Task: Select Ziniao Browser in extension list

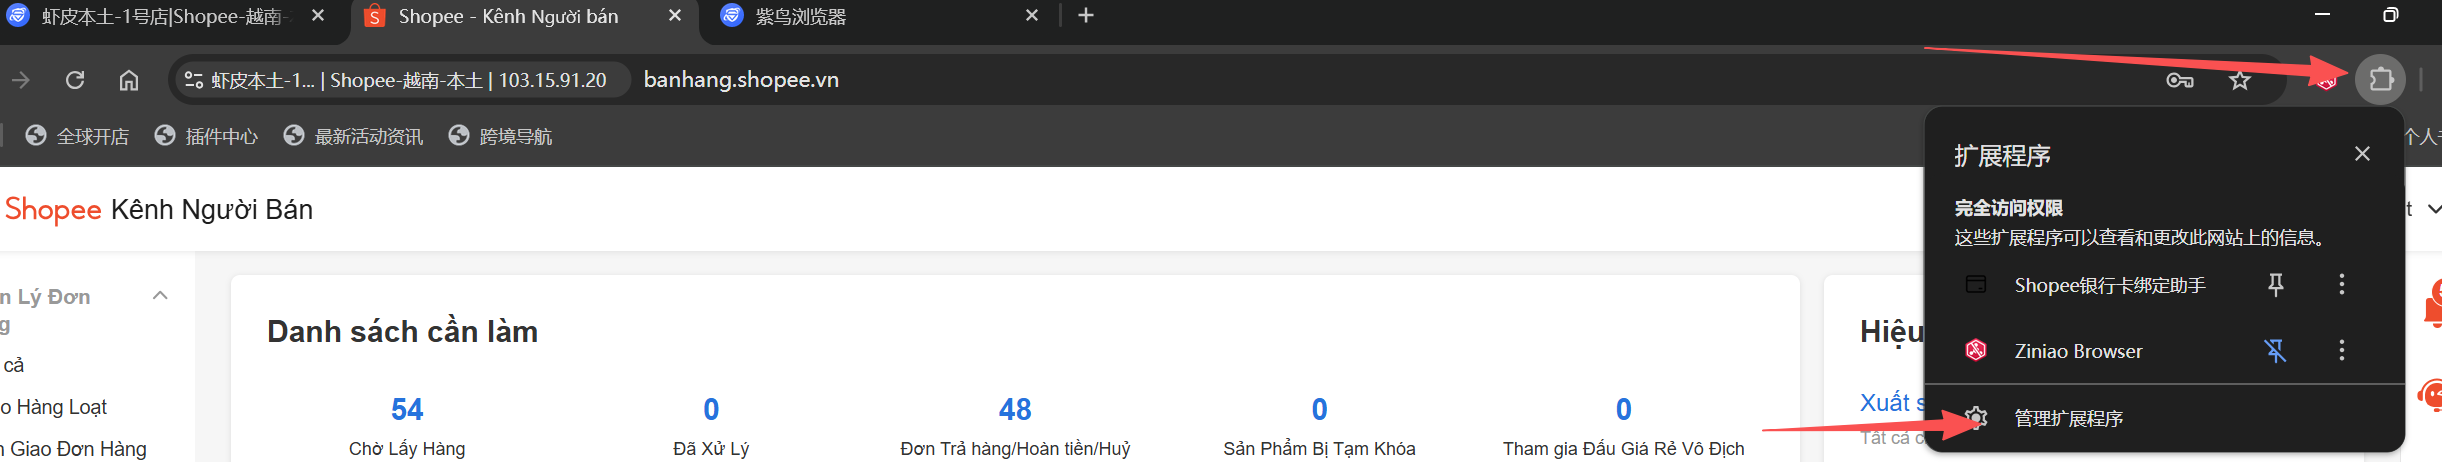Action: 2078,352
